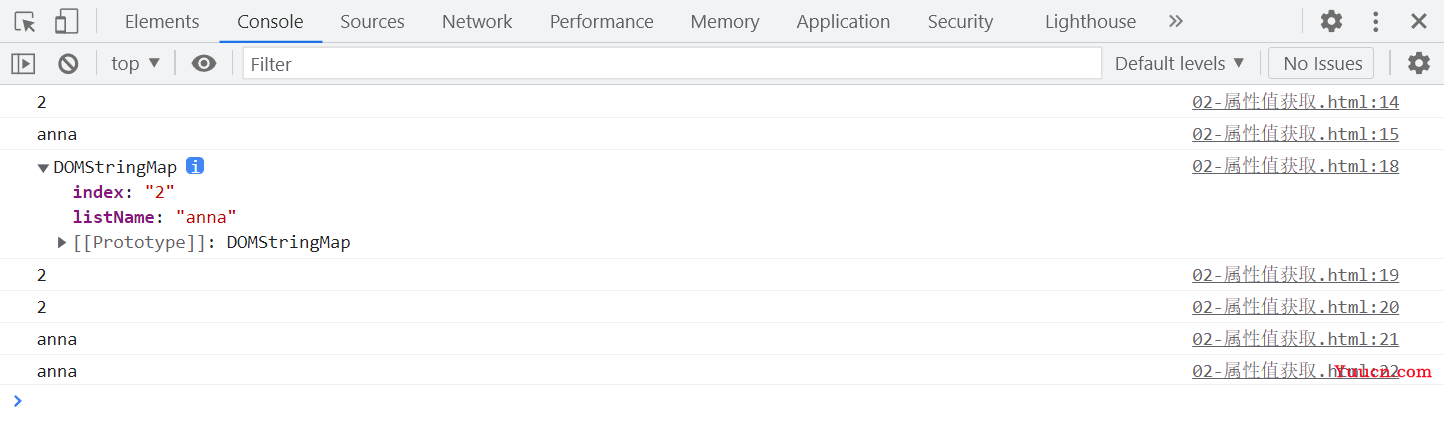Open source link 02-属性值获取.html:14
The image size is (1444, 426).
coord(1295,102)
